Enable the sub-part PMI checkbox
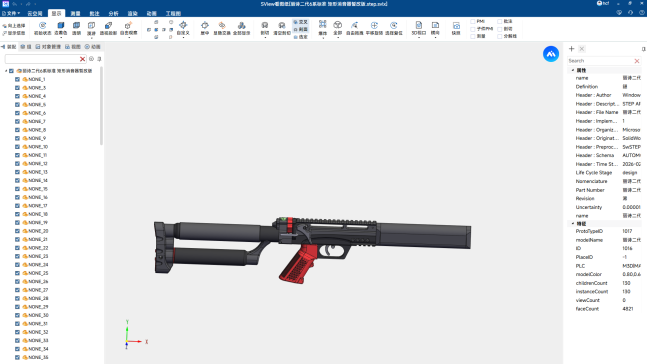Viewport: 647px width, 364px height. pyautogui.click(x=473, y=29)
